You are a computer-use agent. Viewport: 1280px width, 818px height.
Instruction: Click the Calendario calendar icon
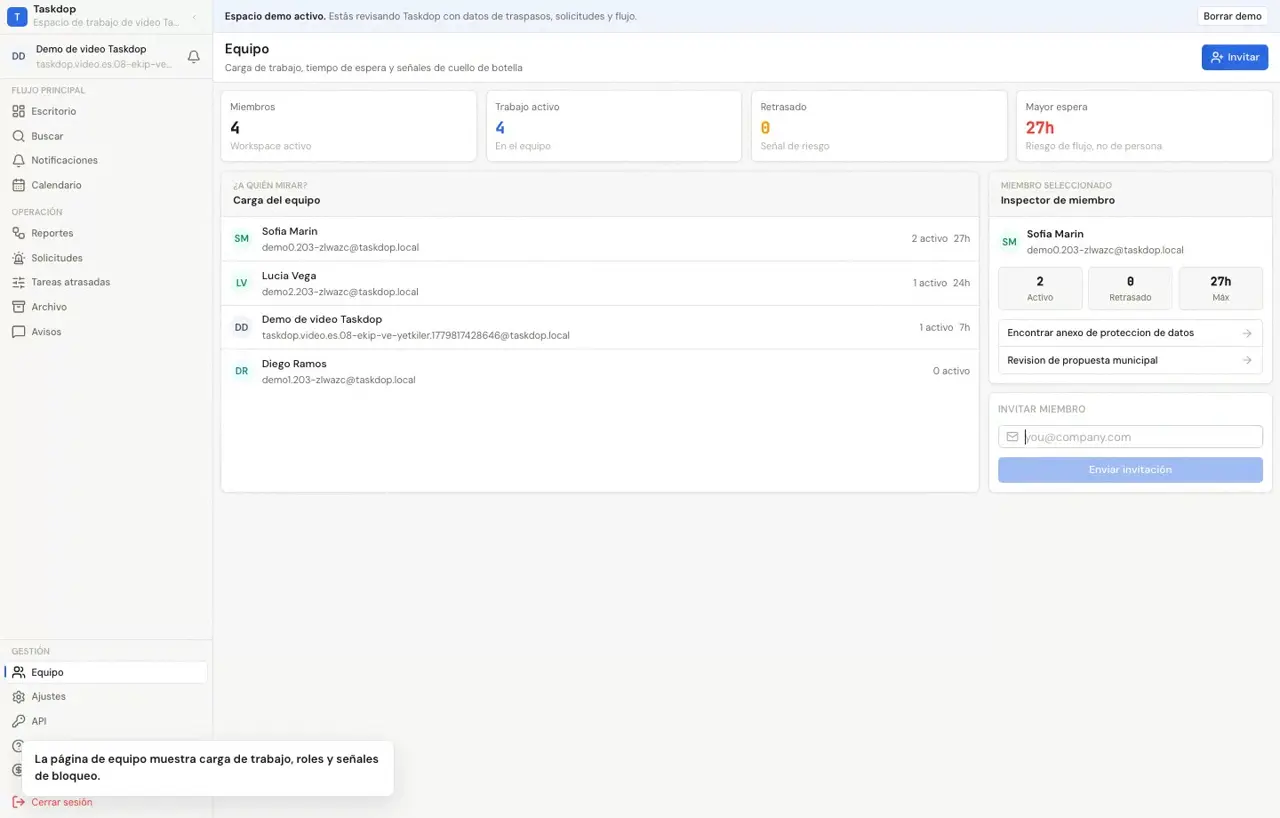[18, 185]
